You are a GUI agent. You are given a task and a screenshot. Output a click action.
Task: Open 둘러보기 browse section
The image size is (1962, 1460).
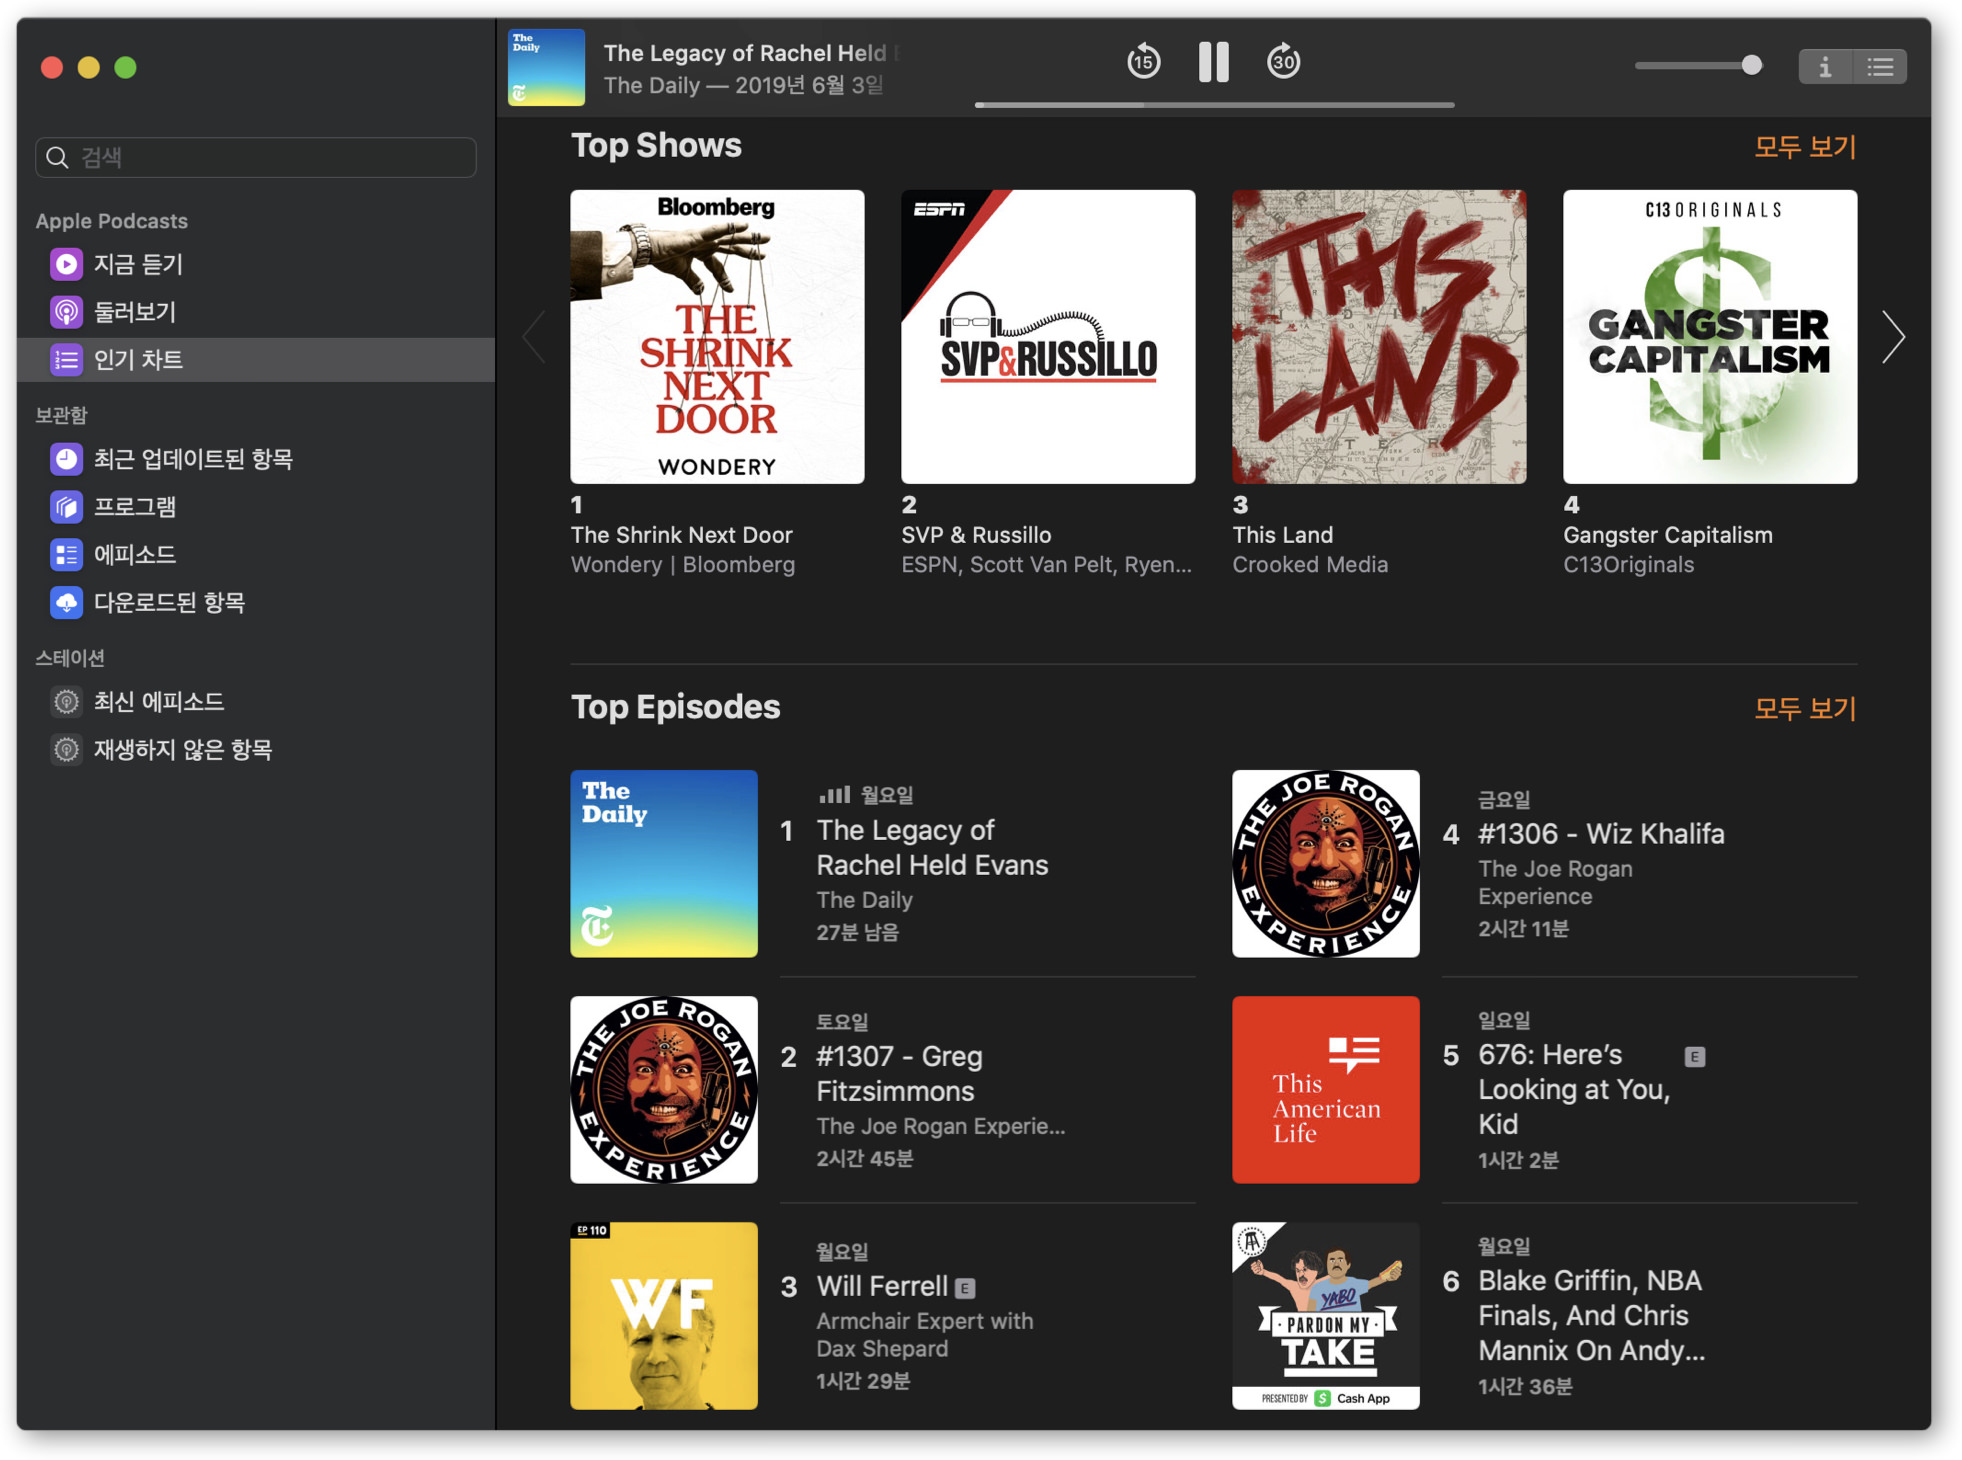(134, 312)
